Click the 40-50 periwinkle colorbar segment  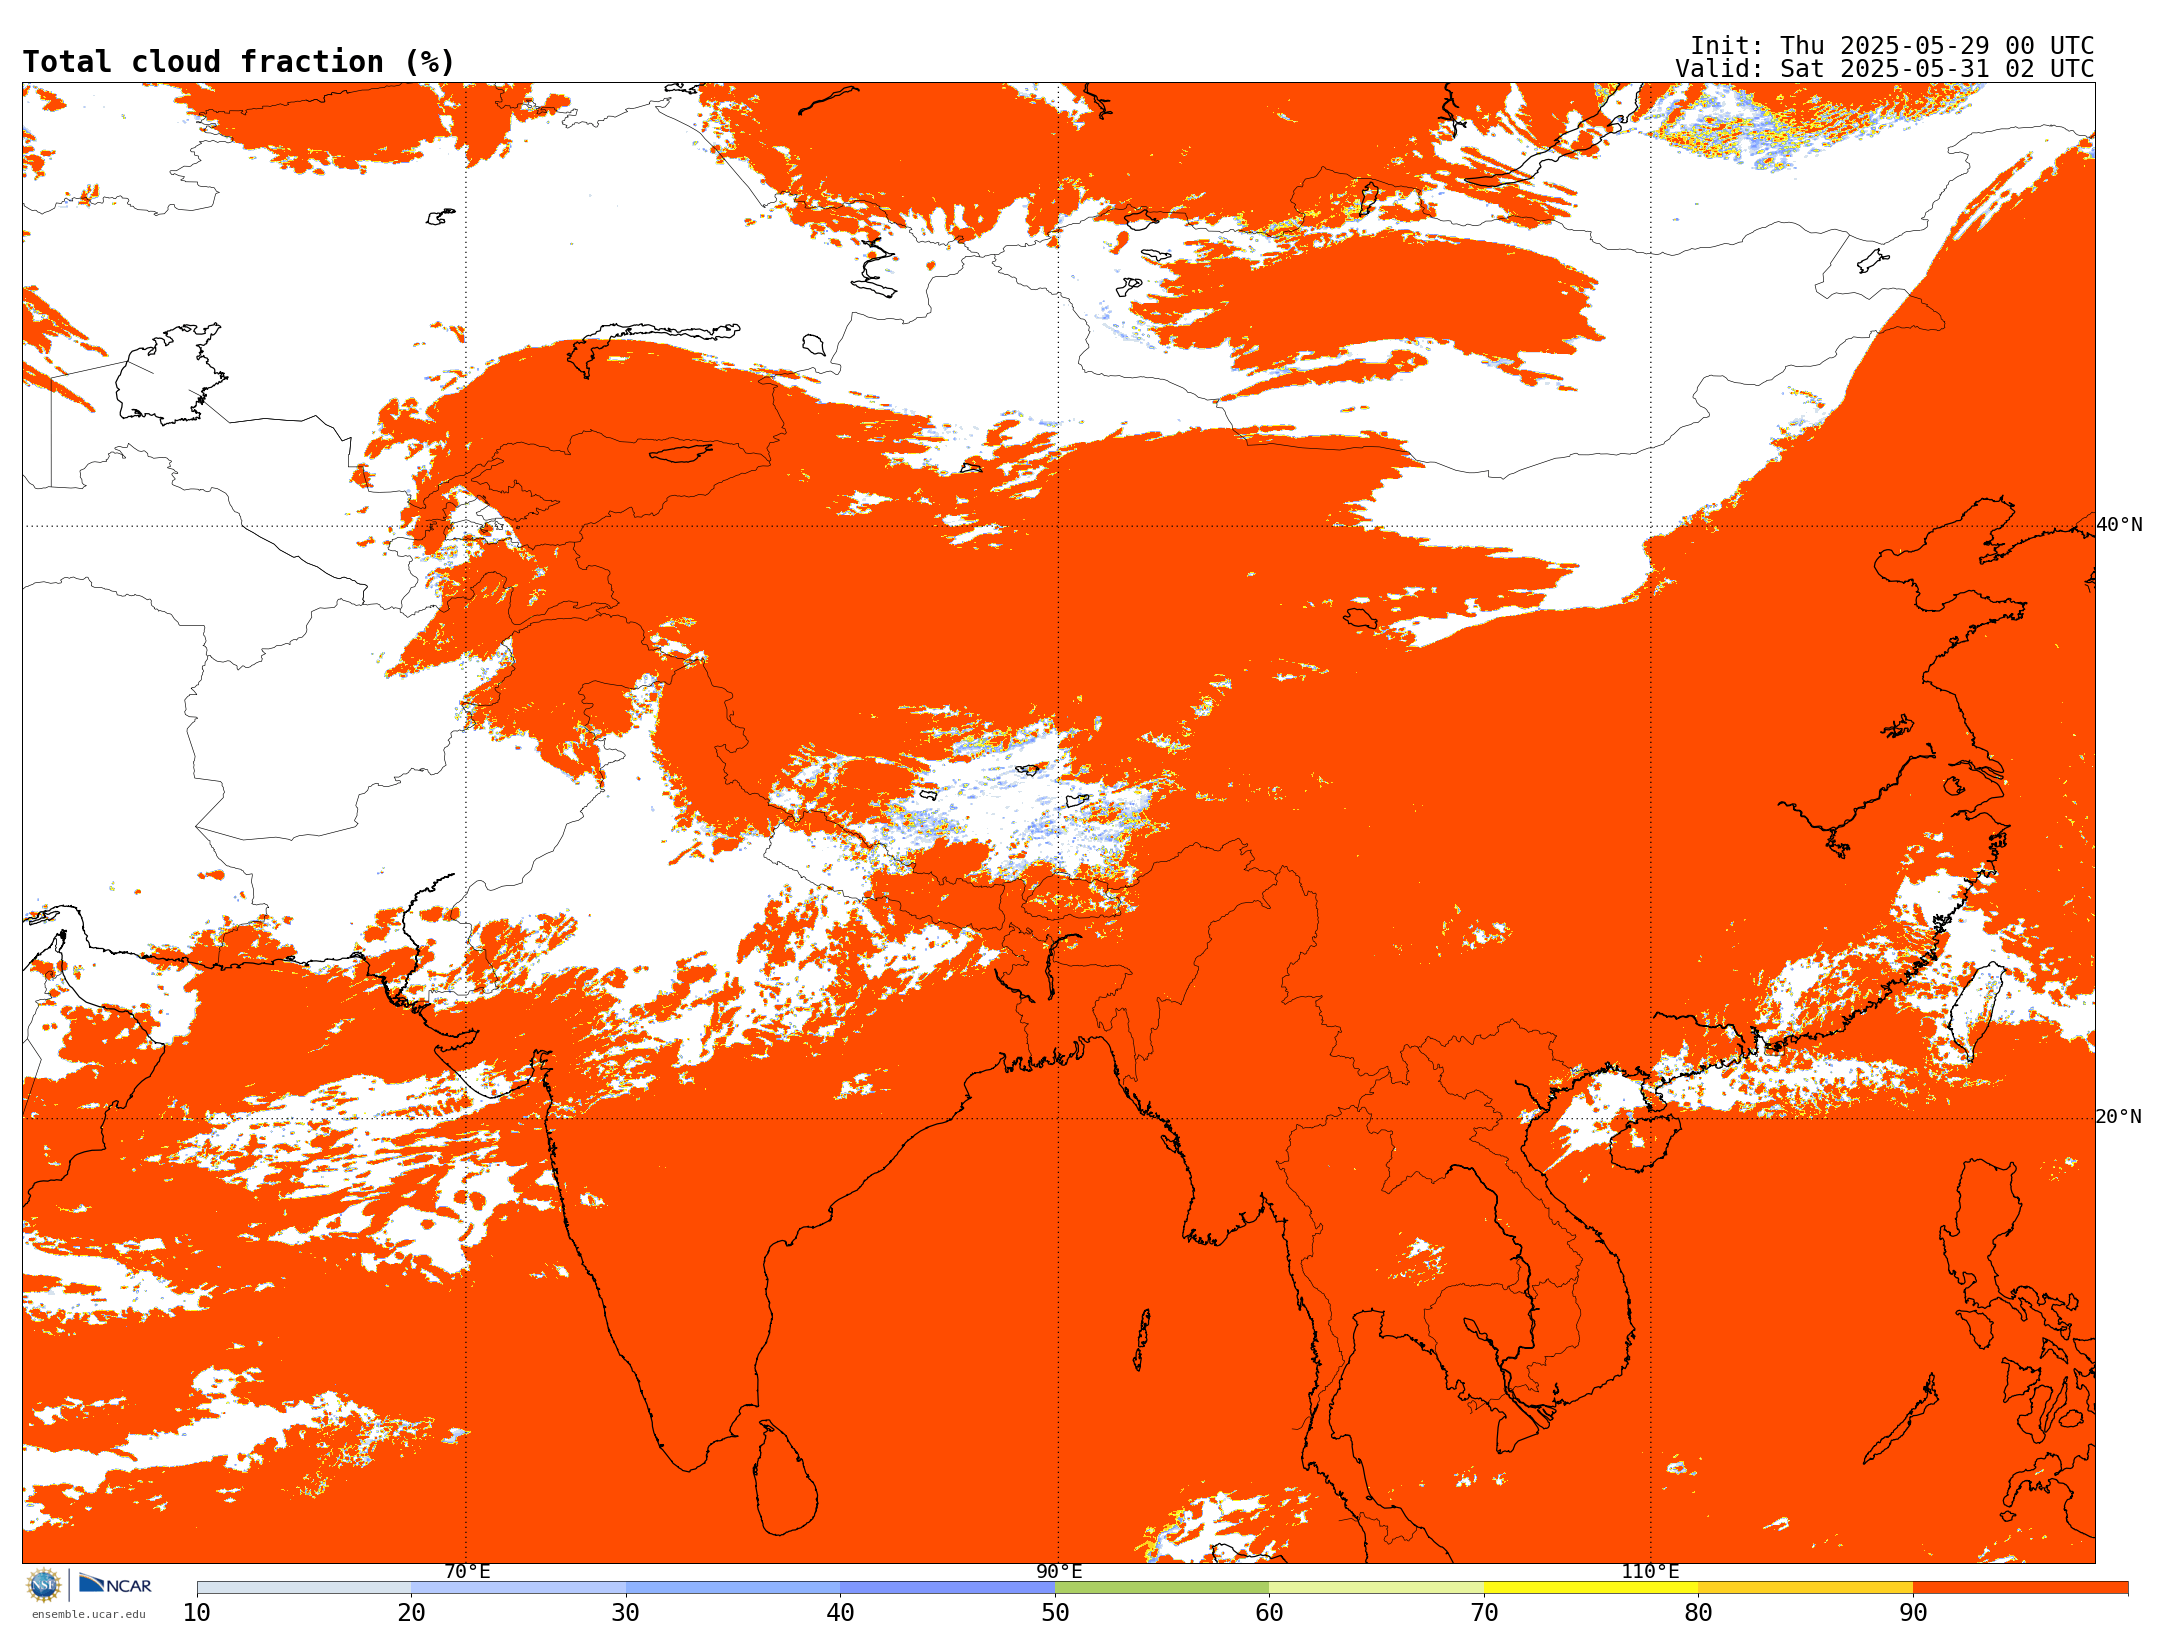(x=947, y=1588)
